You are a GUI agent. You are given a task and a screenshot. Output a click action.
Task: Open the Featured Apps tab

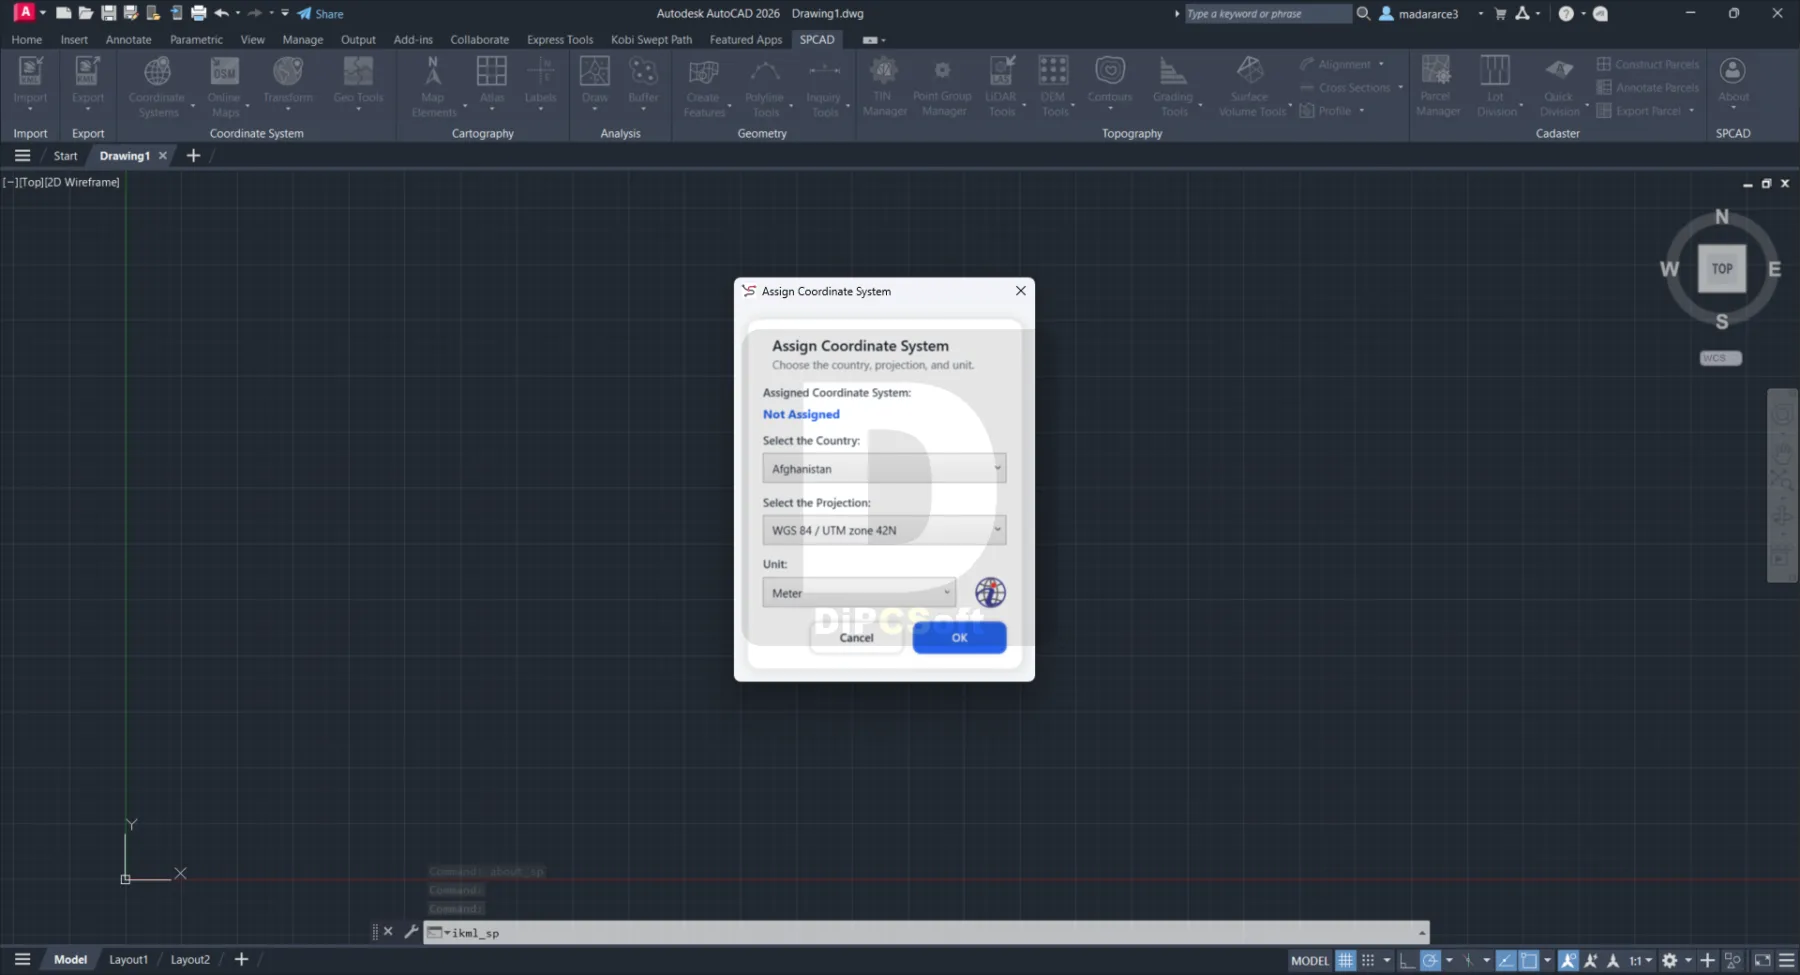(x=746, y=40)
